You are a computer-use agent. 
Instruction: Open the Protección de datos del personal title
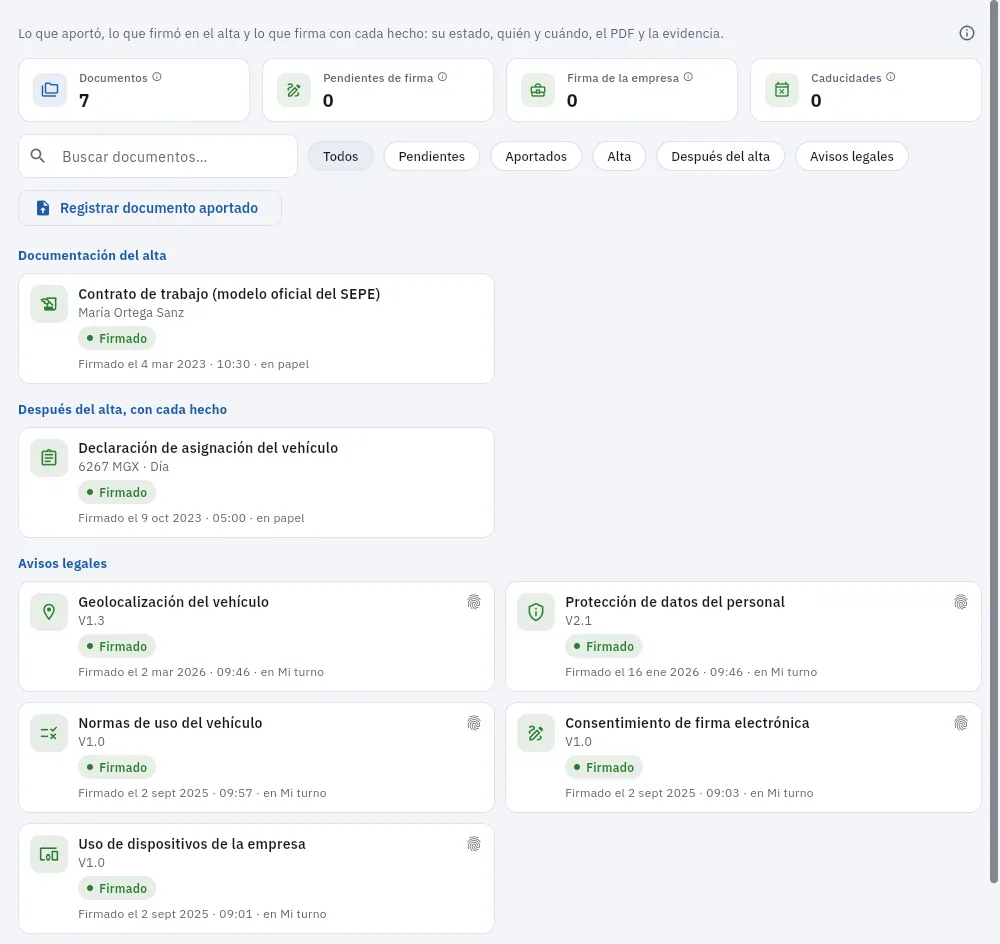coord(675,602)
